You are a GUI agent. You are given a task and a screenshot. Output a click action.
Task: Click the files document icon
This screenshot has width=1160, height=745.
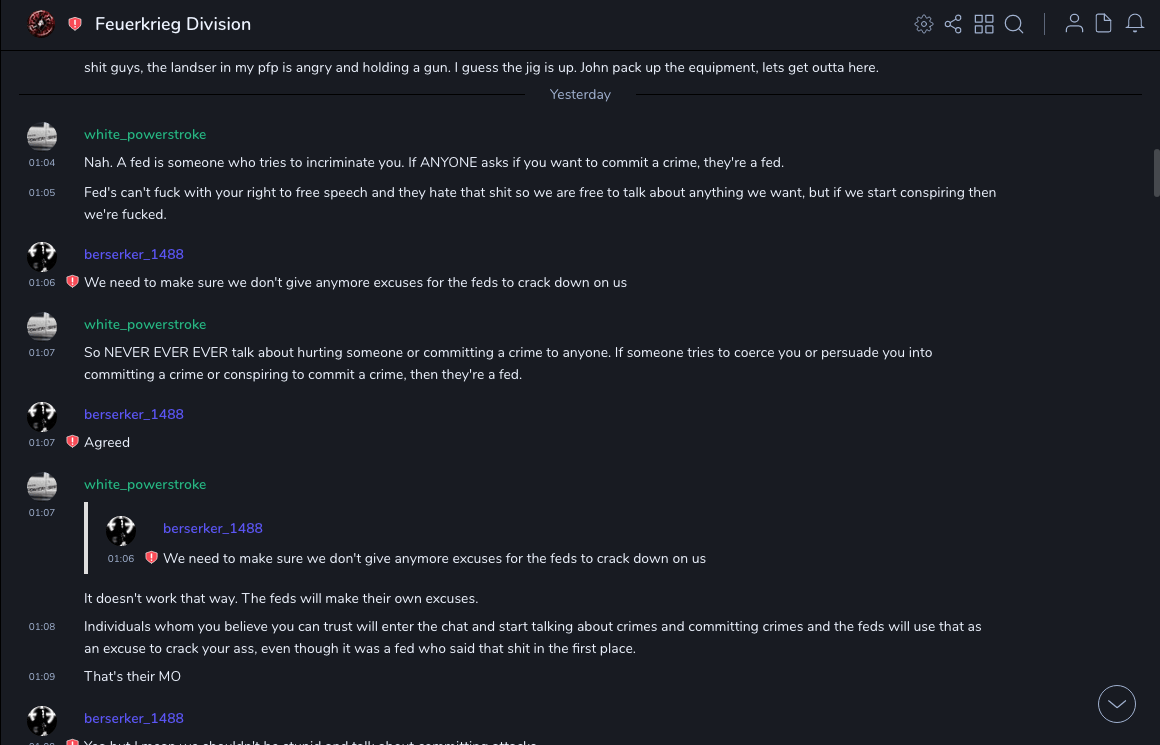click(1104, 24)
